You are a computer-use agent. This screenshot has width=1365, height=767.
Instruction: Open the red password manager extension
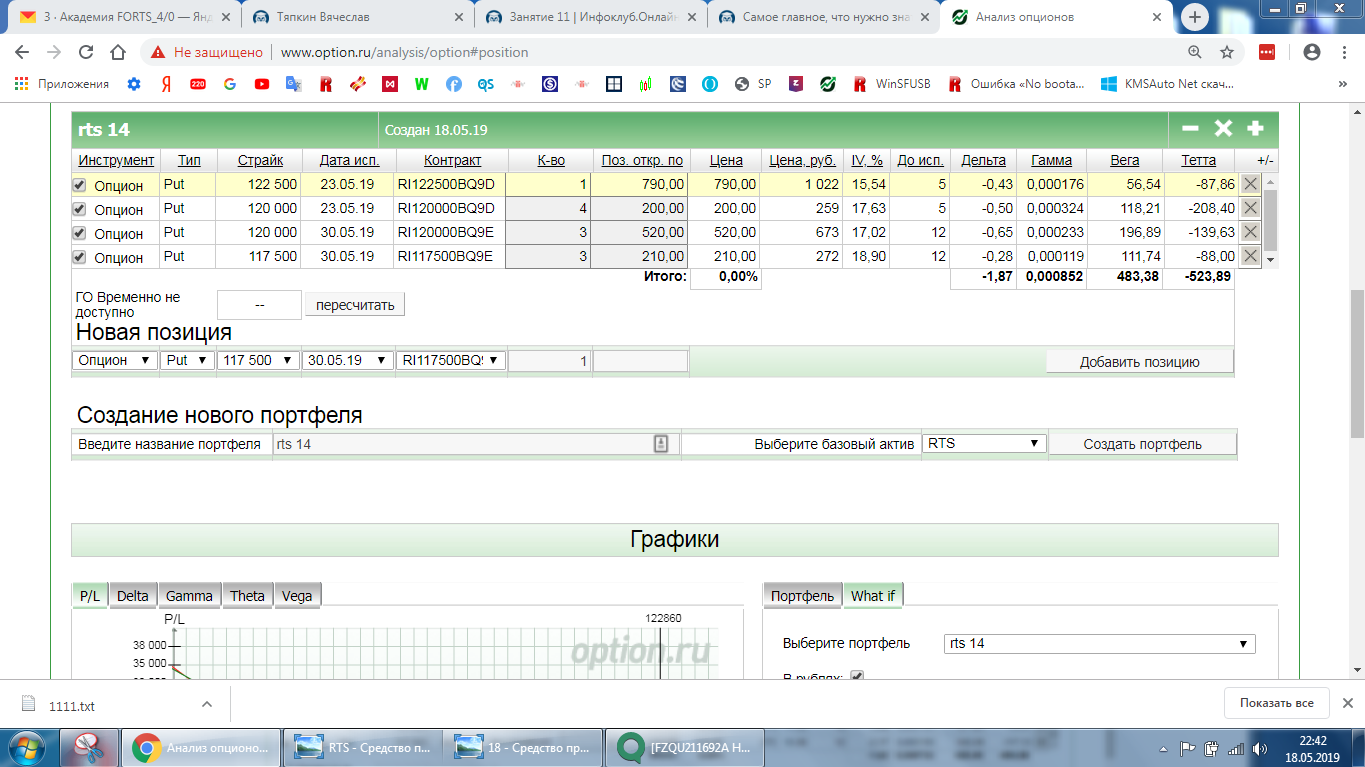tap(1267, 52)
